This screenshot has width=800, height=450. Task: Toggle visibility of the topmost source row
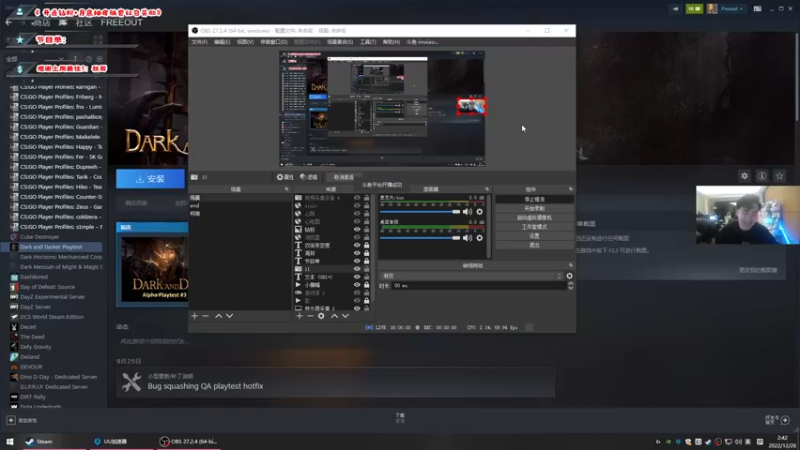coord(357,198)
